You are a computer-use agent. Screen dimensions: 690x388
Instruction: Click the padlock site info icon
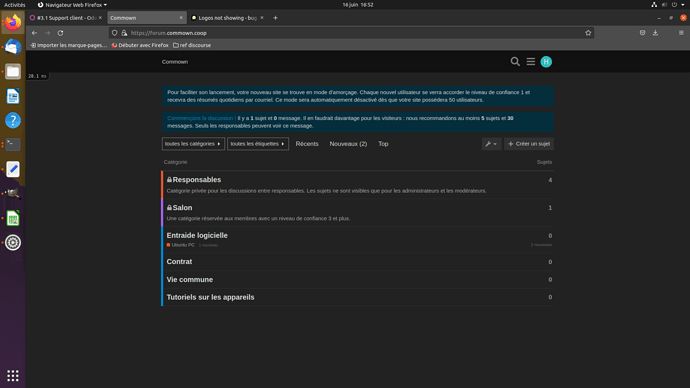click(124, 33)
